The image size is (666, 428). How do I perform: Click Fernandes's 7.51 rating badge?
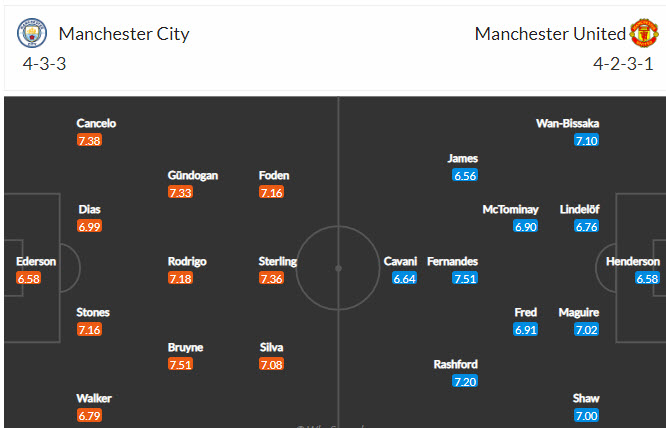pyautogui.click(x=464, y=279)
